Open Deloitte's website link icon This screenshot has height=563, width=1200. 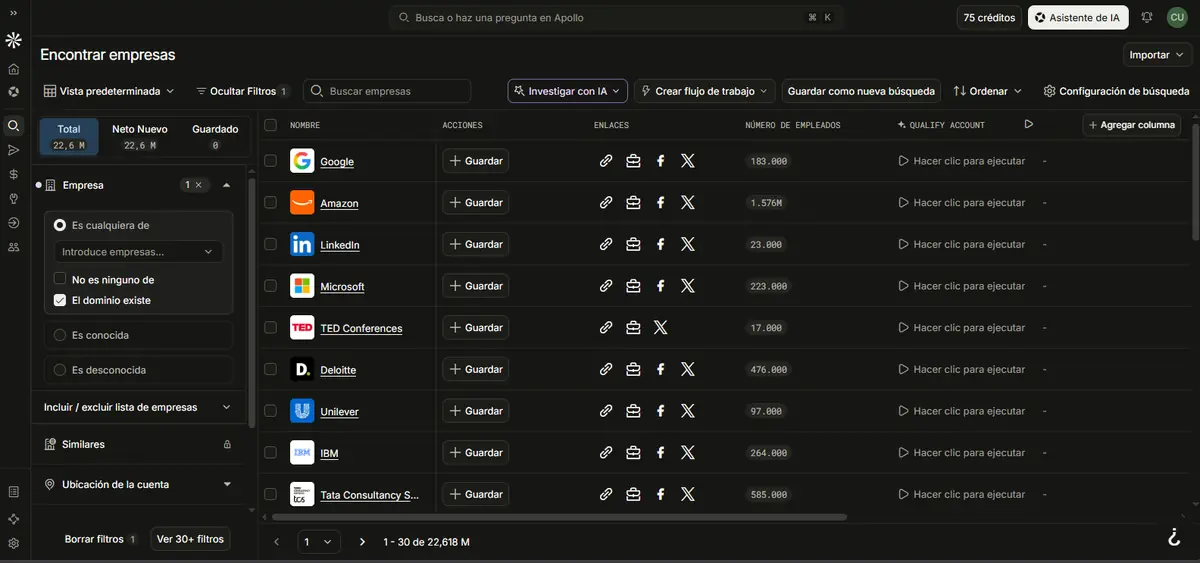tap(606, 369)
